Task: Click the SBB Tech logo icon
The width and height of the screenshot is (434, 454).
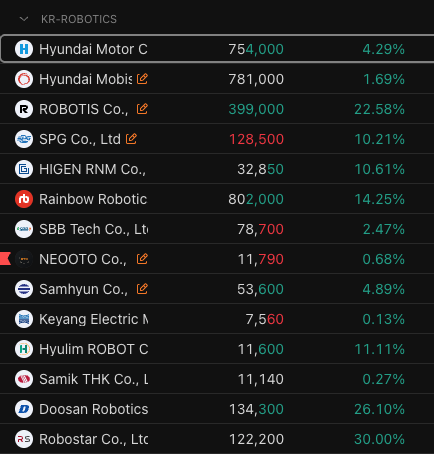Action: [24, 229]
